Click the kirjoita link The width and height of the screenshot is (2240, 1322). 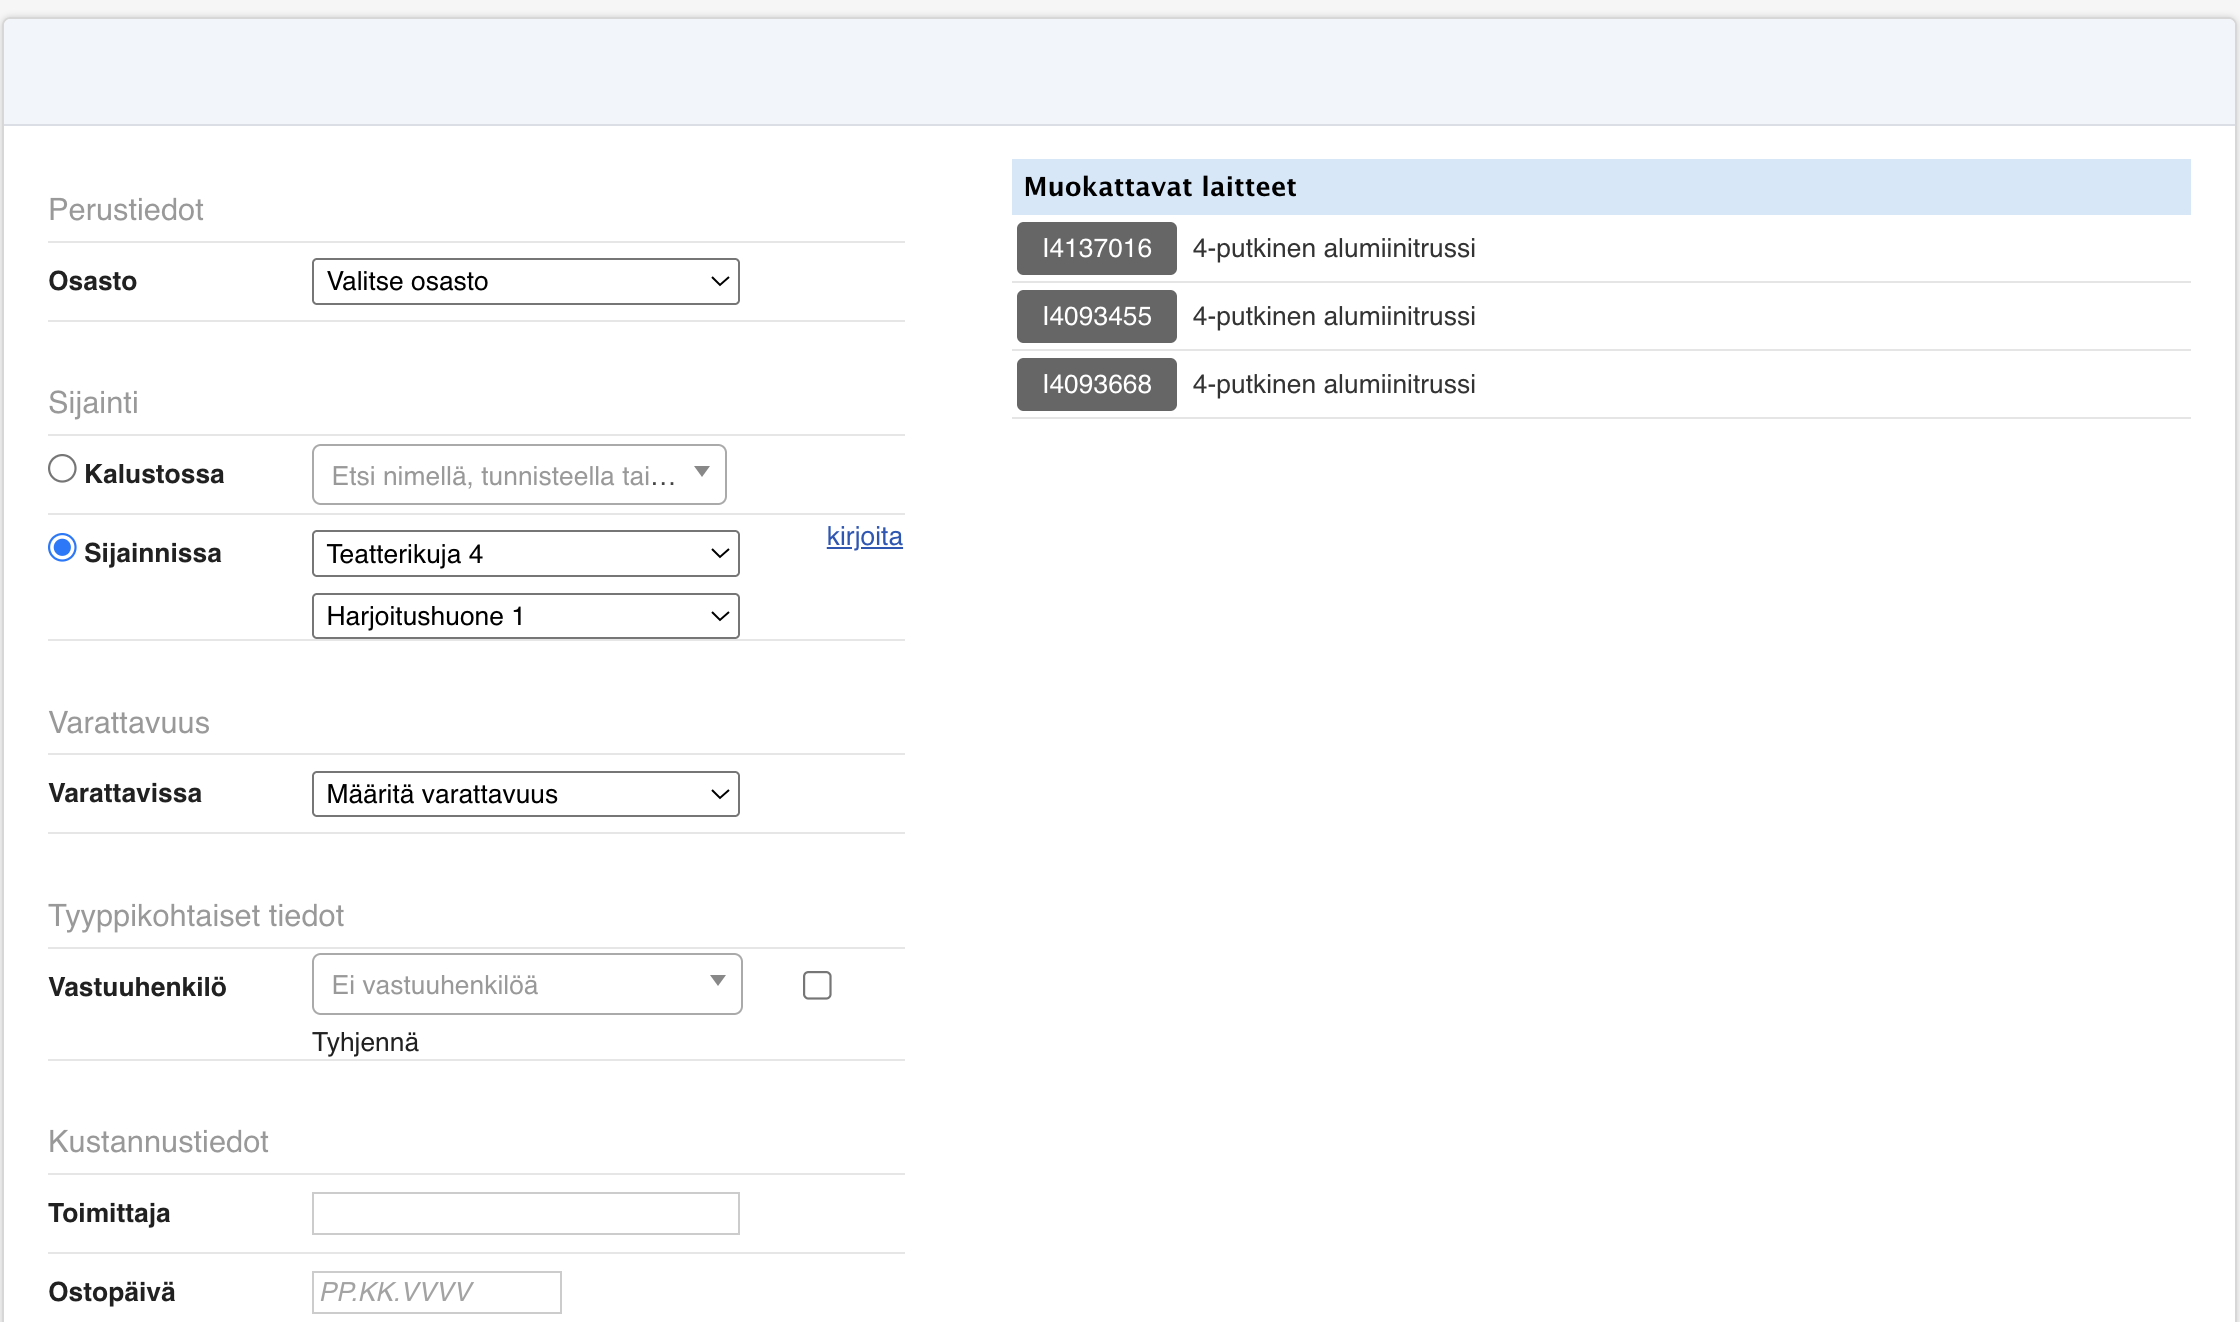pos(864,537)
